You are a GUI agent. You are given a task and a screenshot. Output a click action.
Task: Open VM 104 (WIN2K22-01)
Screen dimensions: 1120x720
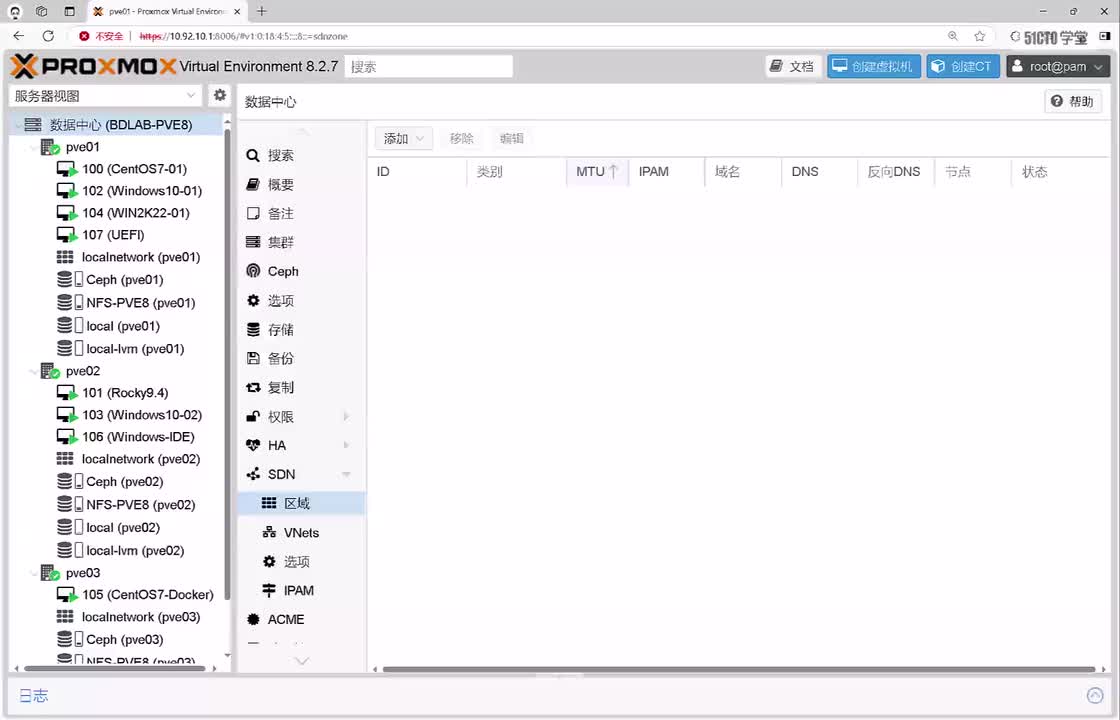point(135,214)
